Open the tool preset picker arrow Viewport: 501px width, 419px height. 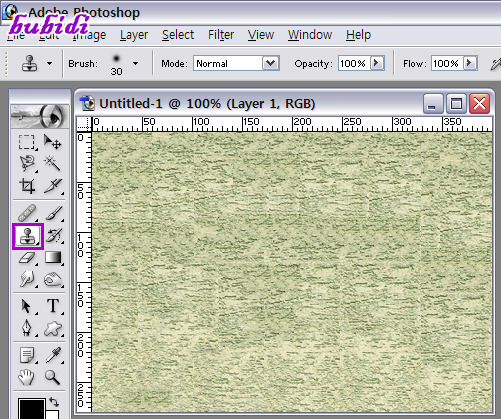coord(49,63)
